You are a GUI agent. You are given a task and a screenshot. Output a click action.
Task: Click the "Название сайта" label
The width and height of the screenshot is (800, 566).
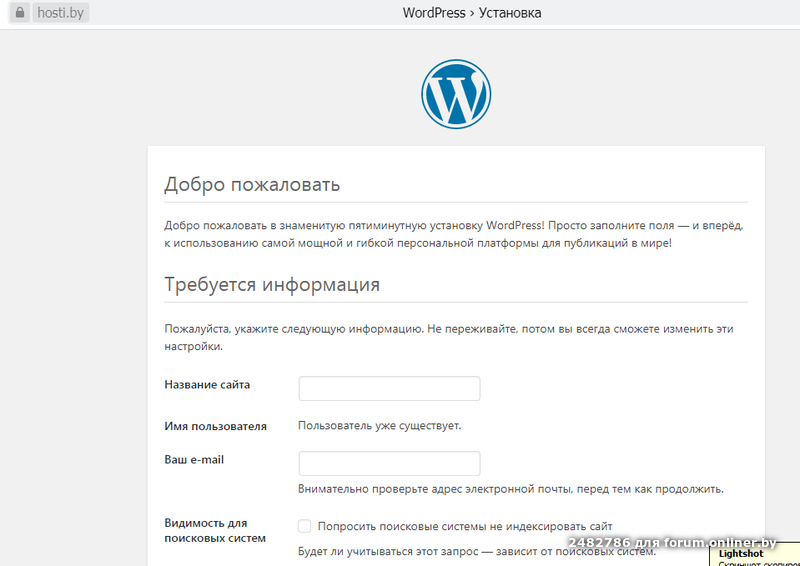(x=207, y=384)
